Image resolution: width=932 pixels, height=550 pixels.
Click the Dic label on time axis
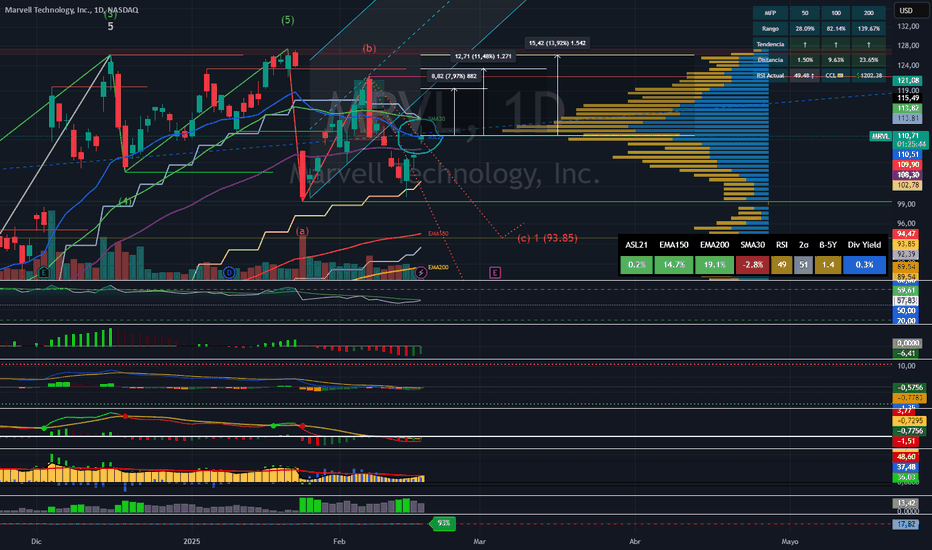(36, 541)
